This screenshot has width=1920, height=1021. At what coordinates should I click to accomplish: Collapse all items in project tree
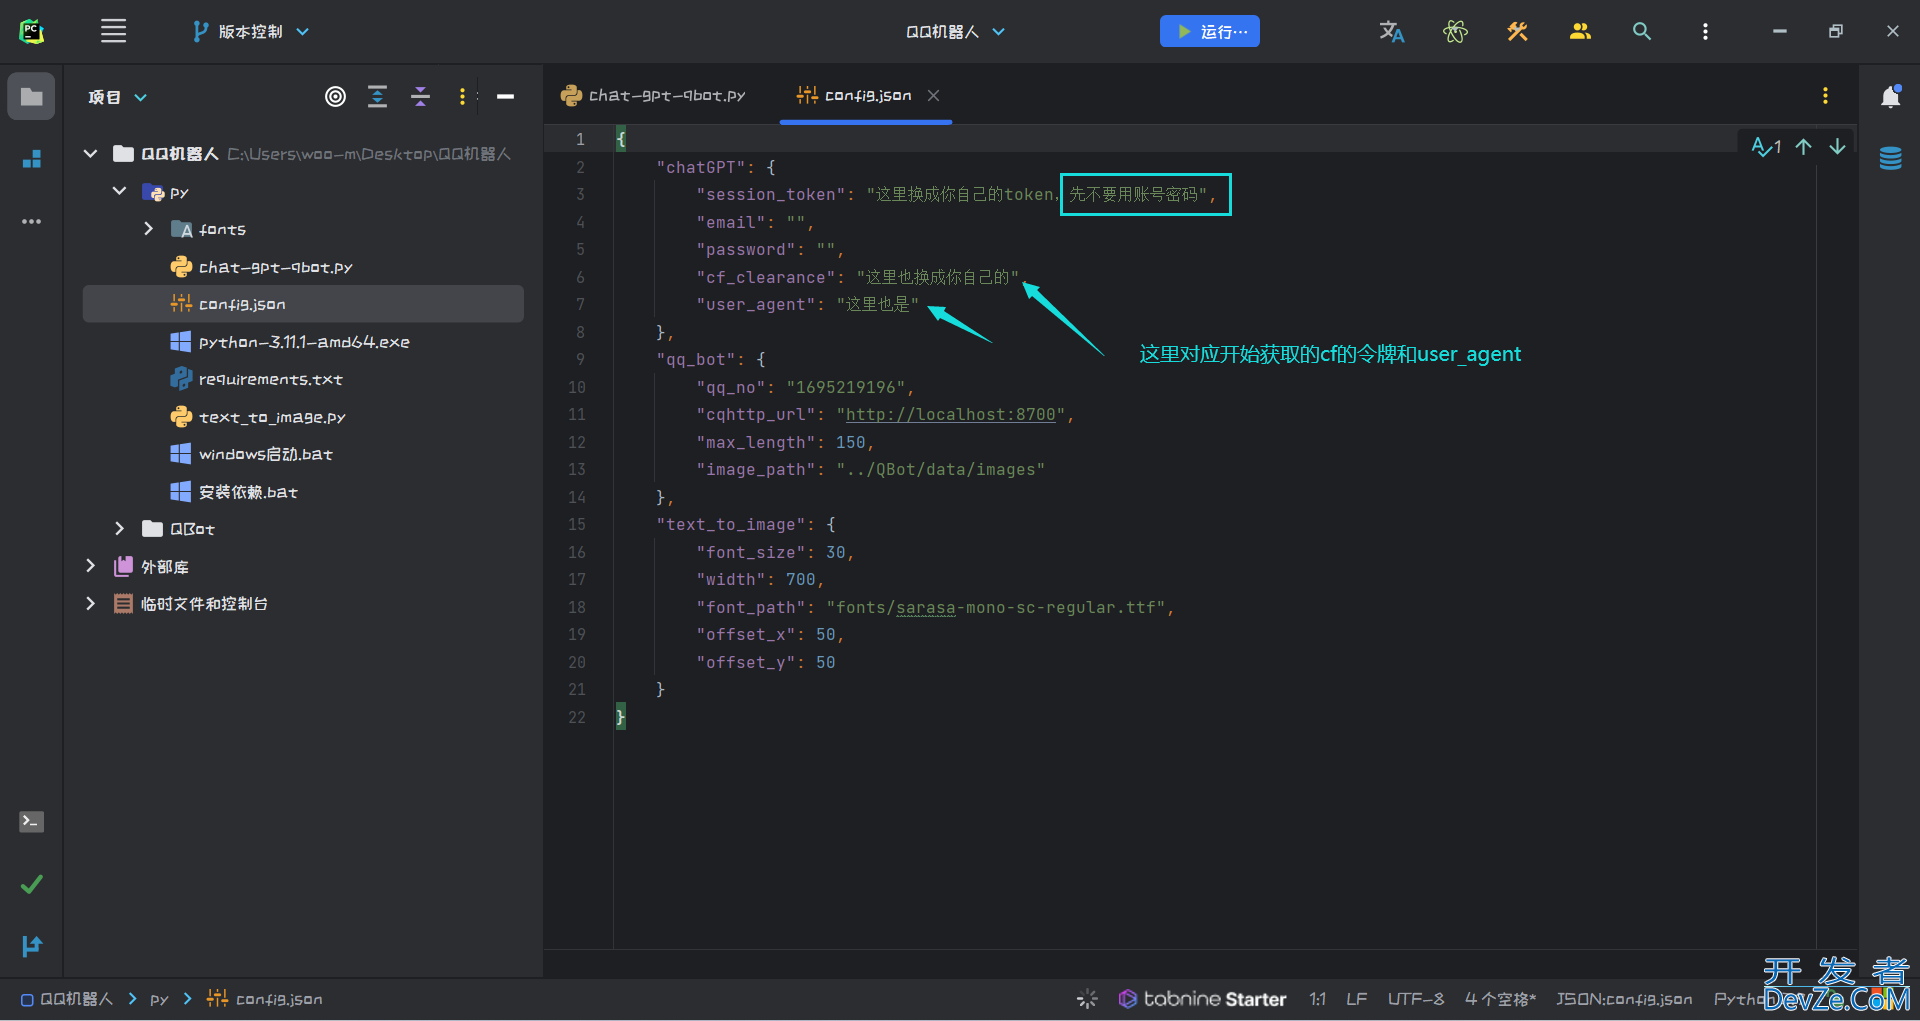pyautogui.click(x=420, y=96)
